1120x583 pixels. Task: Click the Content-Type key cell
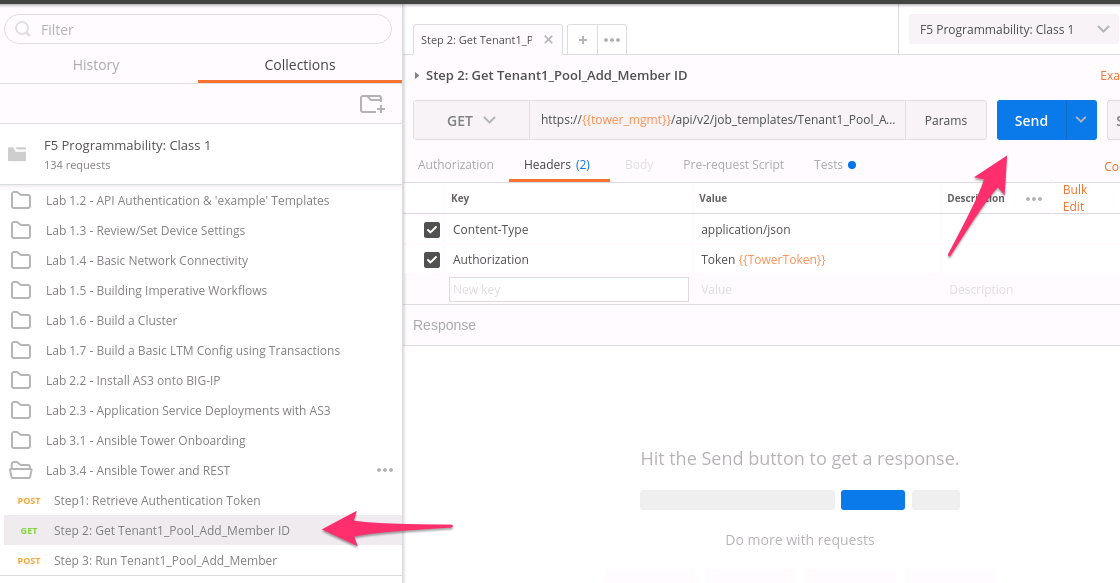[x=491, y=229]
